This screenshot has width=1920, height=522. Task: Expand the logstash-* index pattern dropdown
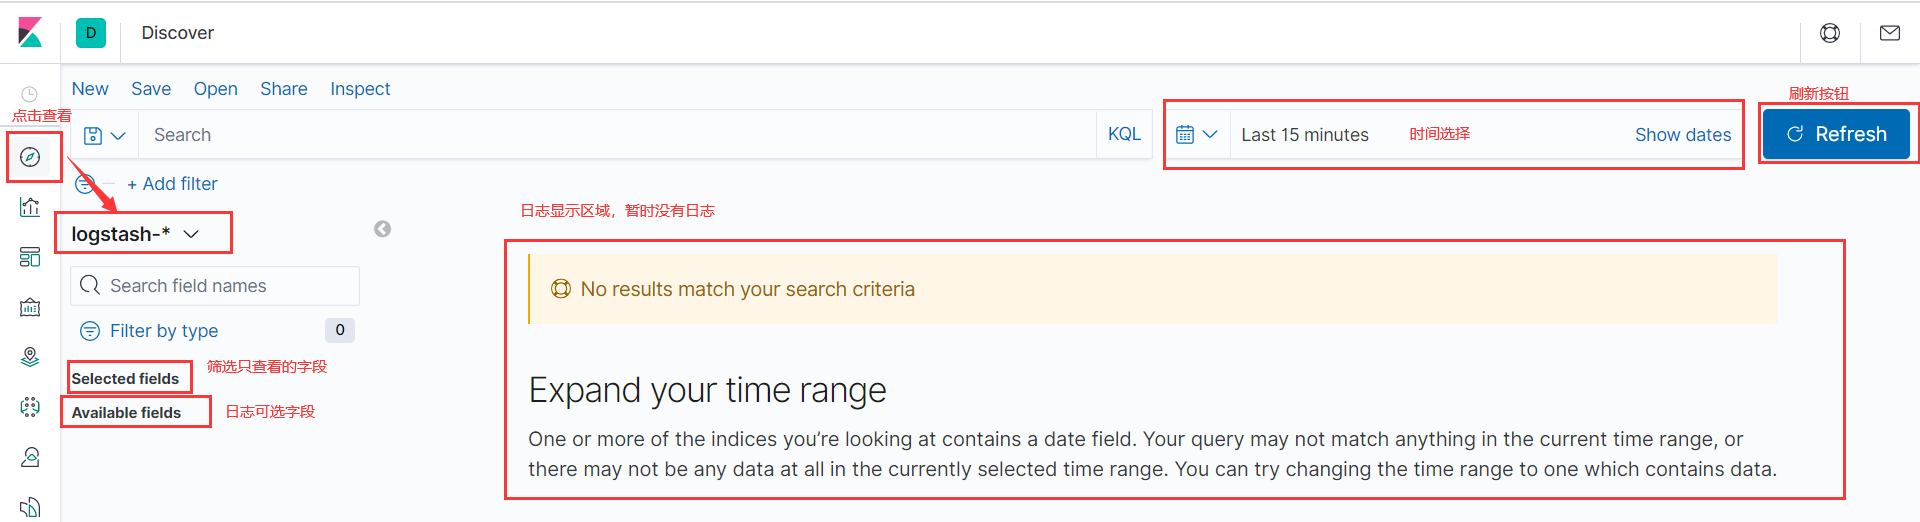click(136, 234)
